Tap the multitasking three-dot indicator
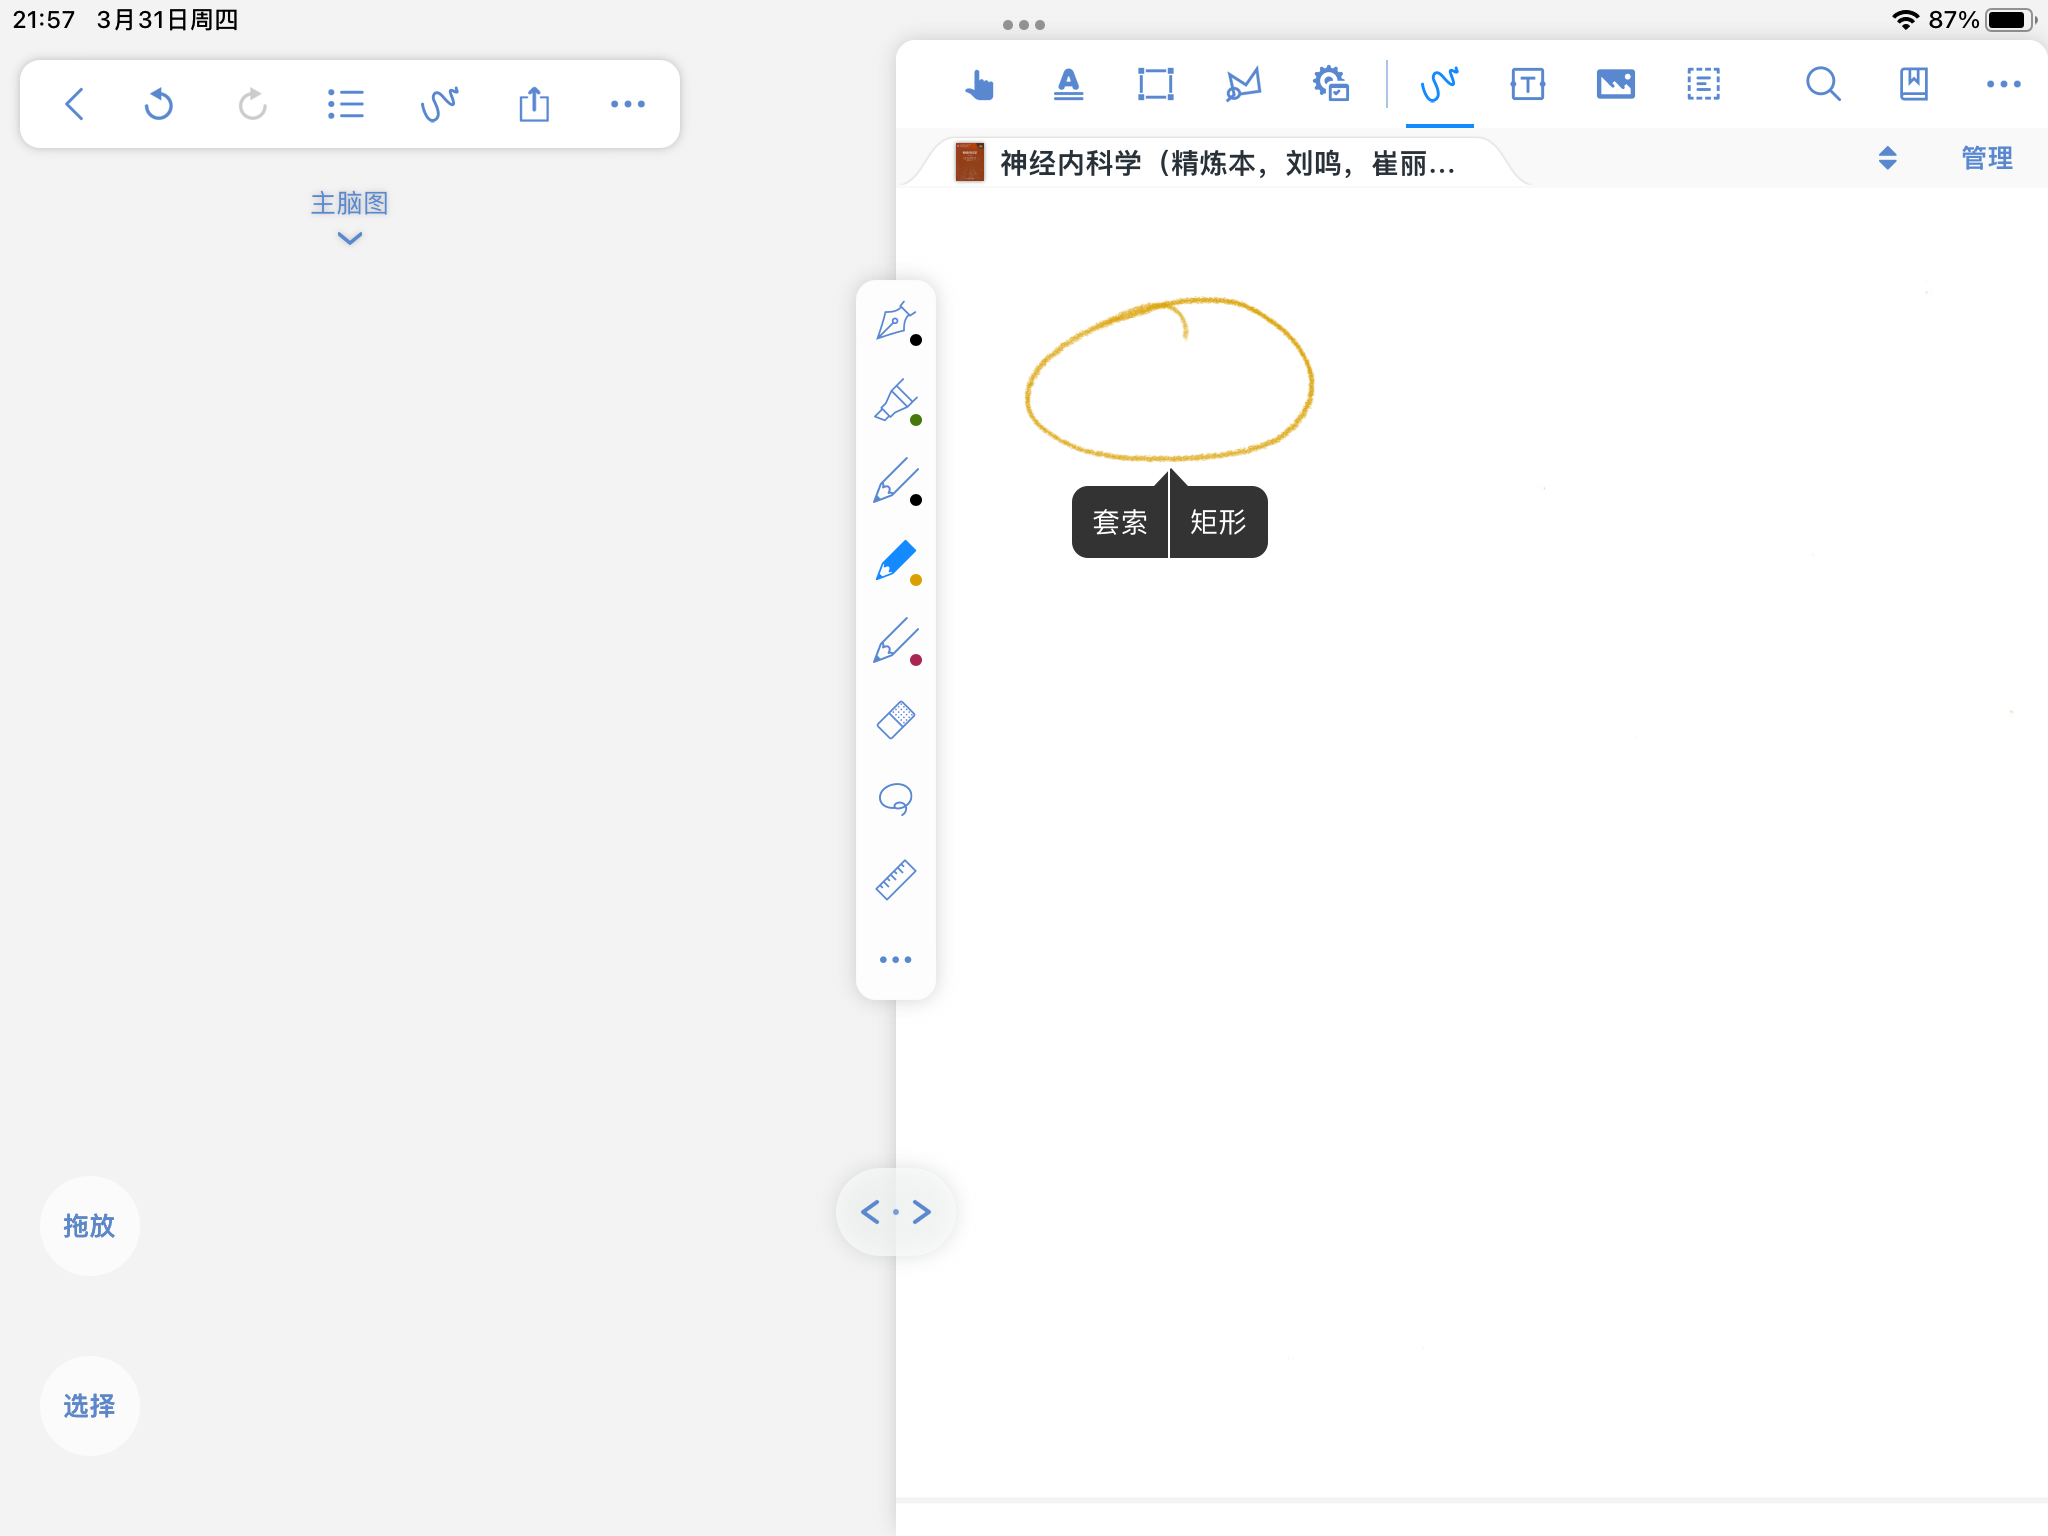 pos(1024,25)
